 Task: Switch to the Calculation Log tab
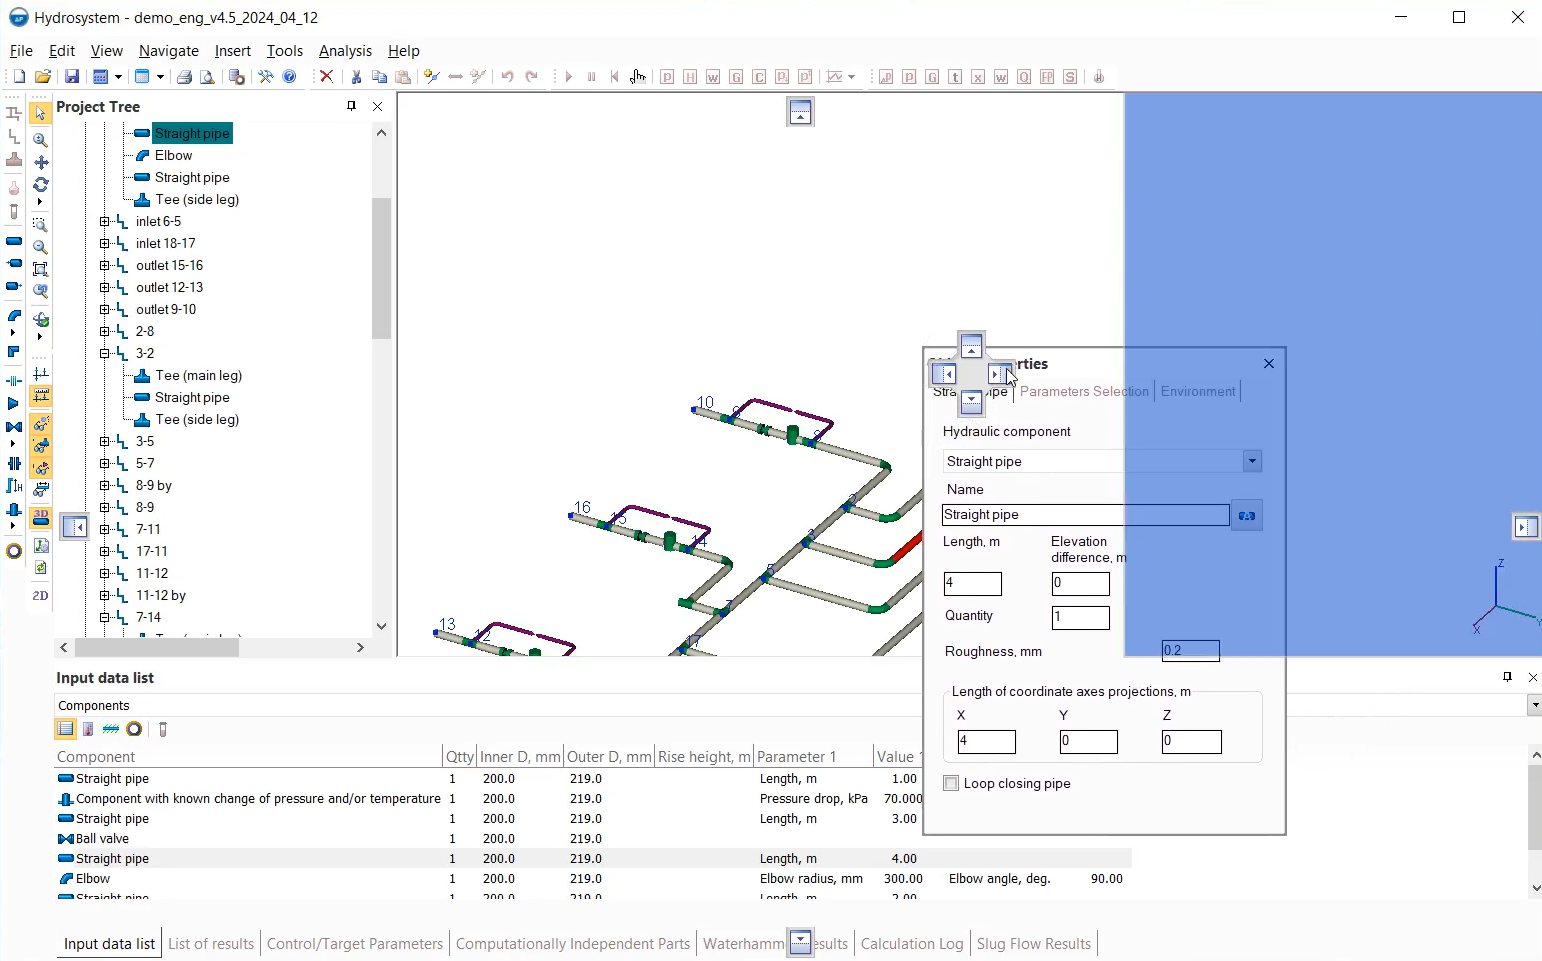point(911,944)
